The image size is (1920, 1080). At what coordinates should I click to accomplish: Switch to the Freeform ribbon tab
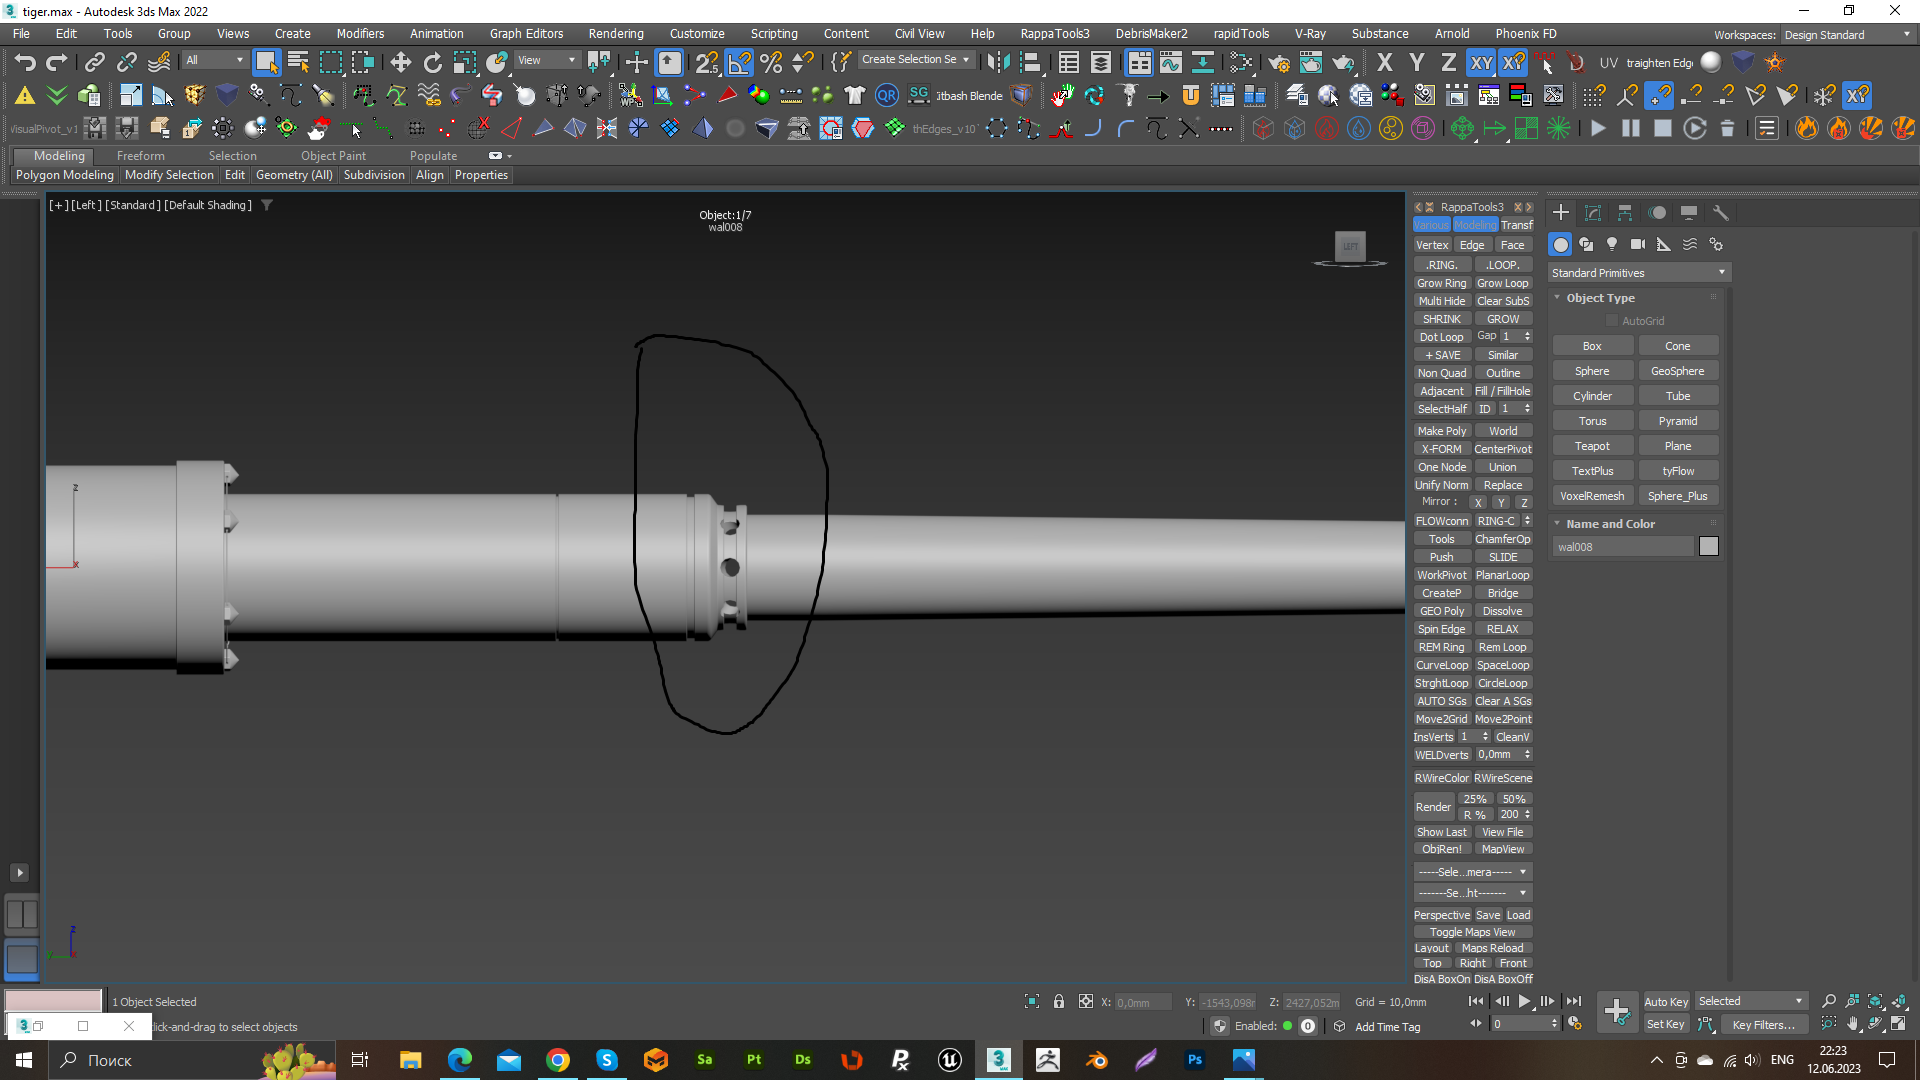(x=140, y=156)
